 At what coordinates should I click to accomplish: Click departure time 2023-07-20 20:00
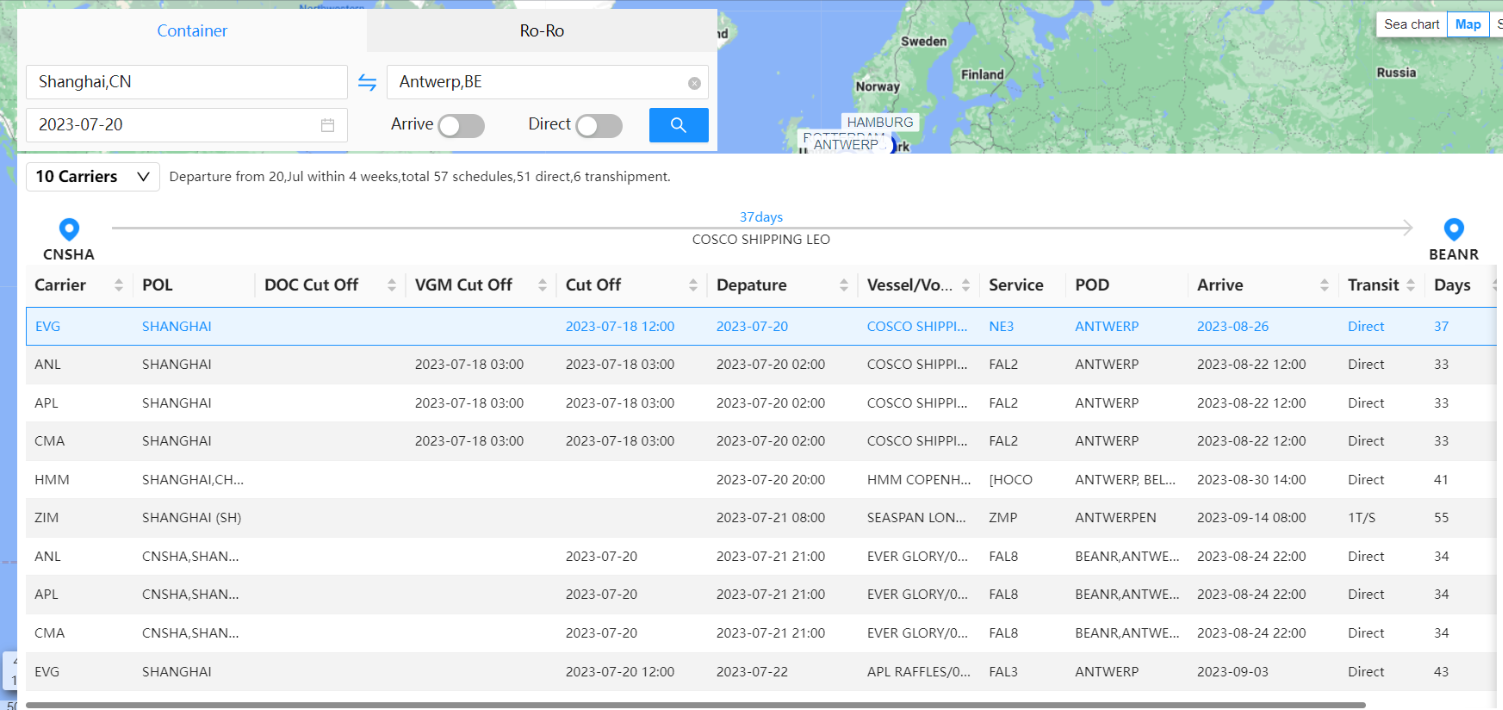(x=771, y=479)
